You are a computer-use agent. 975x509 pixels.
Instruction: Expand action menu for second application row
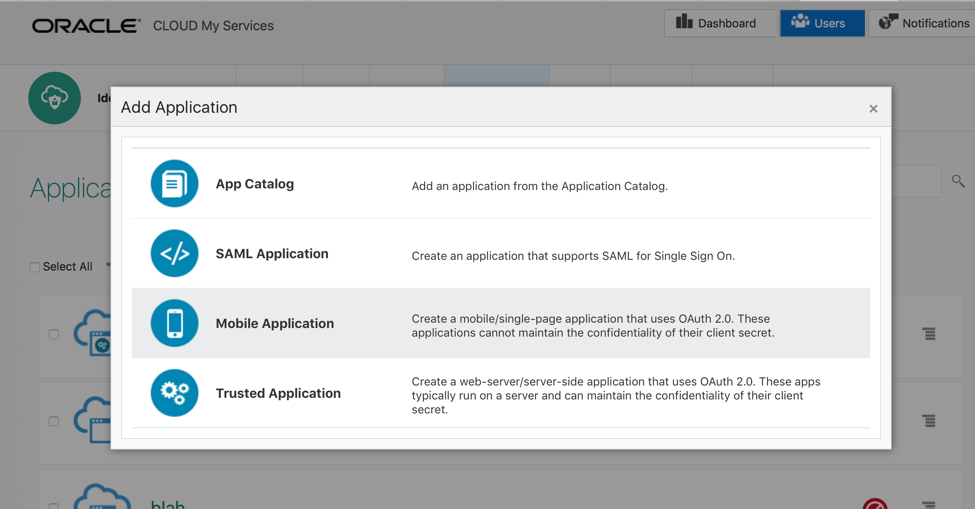click(929, 421)
